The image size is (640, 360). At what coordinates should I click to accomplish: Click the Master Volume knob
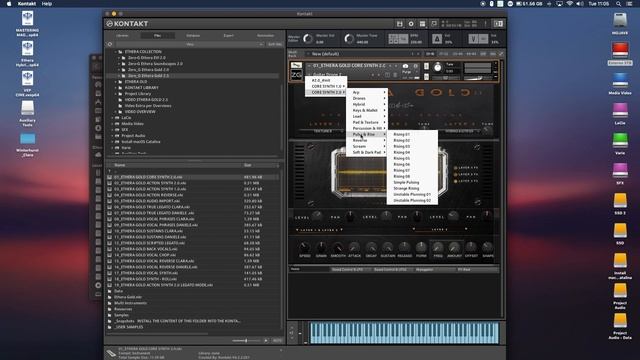click(308, 39)
